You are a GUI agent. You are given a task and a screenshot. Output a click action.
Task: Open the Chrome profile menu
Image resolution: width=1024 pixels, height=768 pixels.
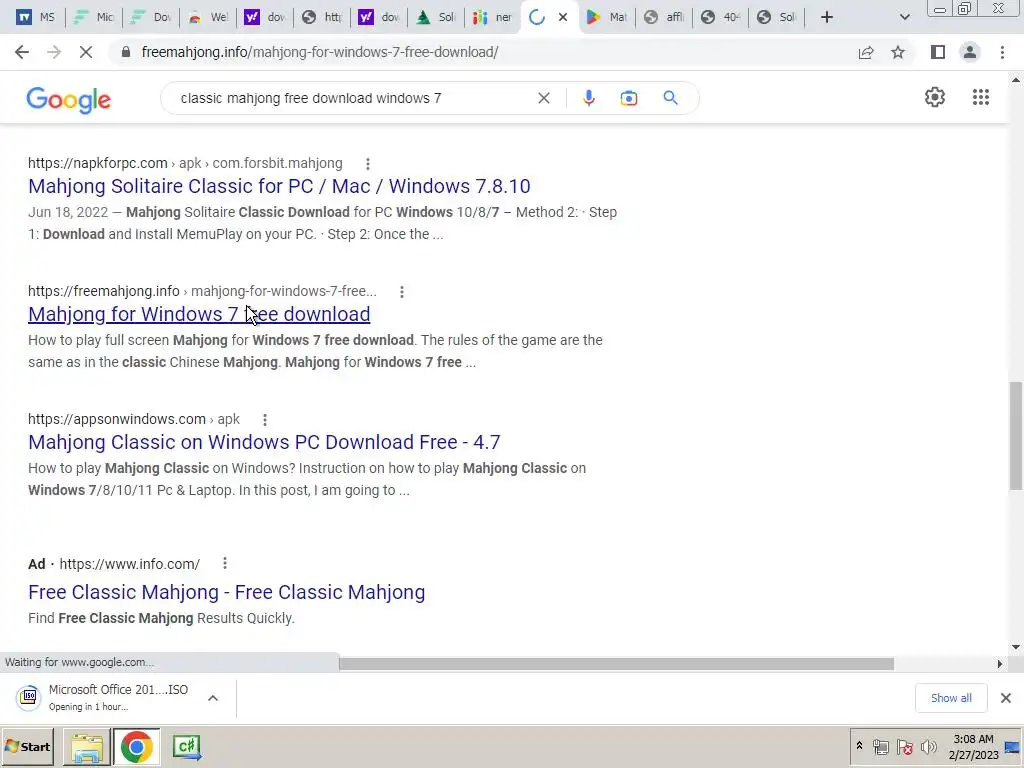click(970, 52)
